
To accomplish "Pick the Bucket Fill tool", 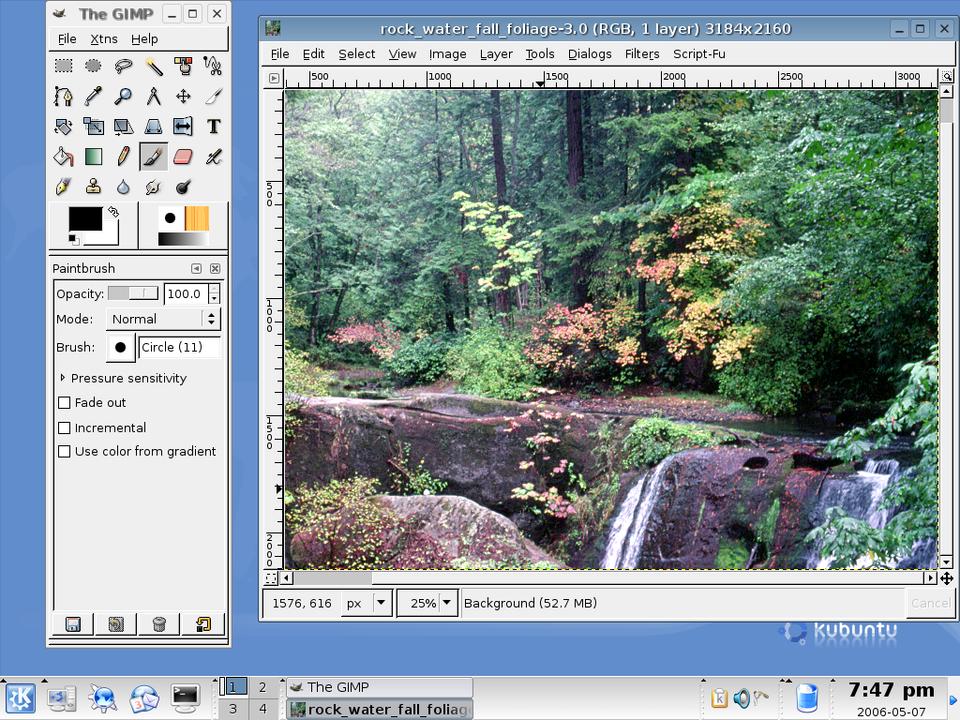I will tap(63, 156).
